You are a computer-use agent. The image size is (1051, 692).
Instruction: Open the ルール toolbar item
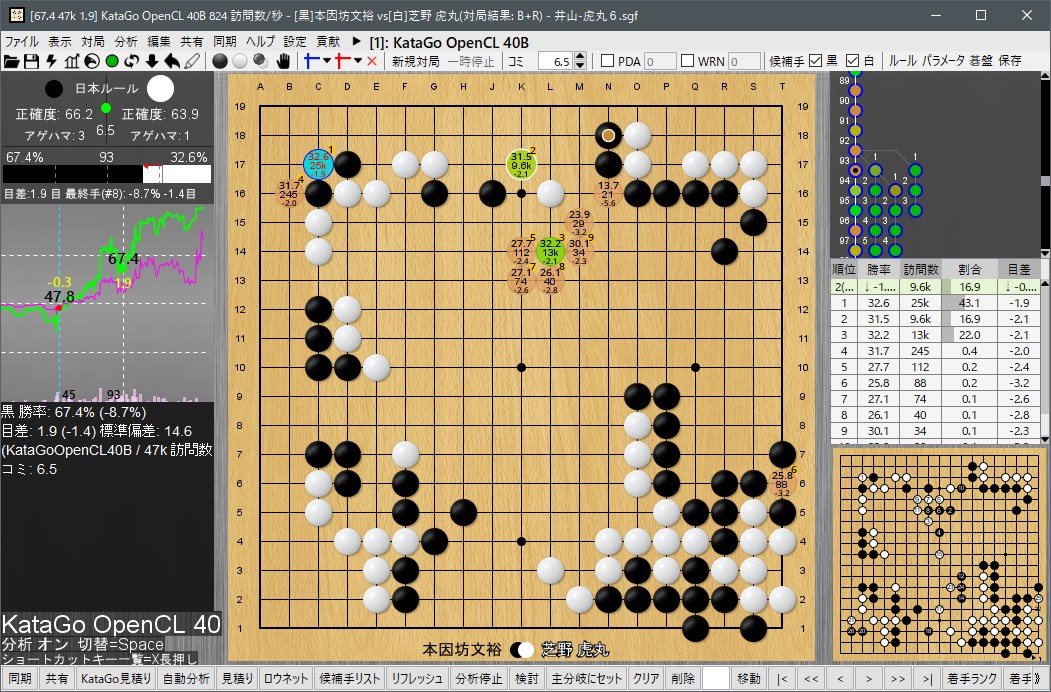(x=902, y=61)
